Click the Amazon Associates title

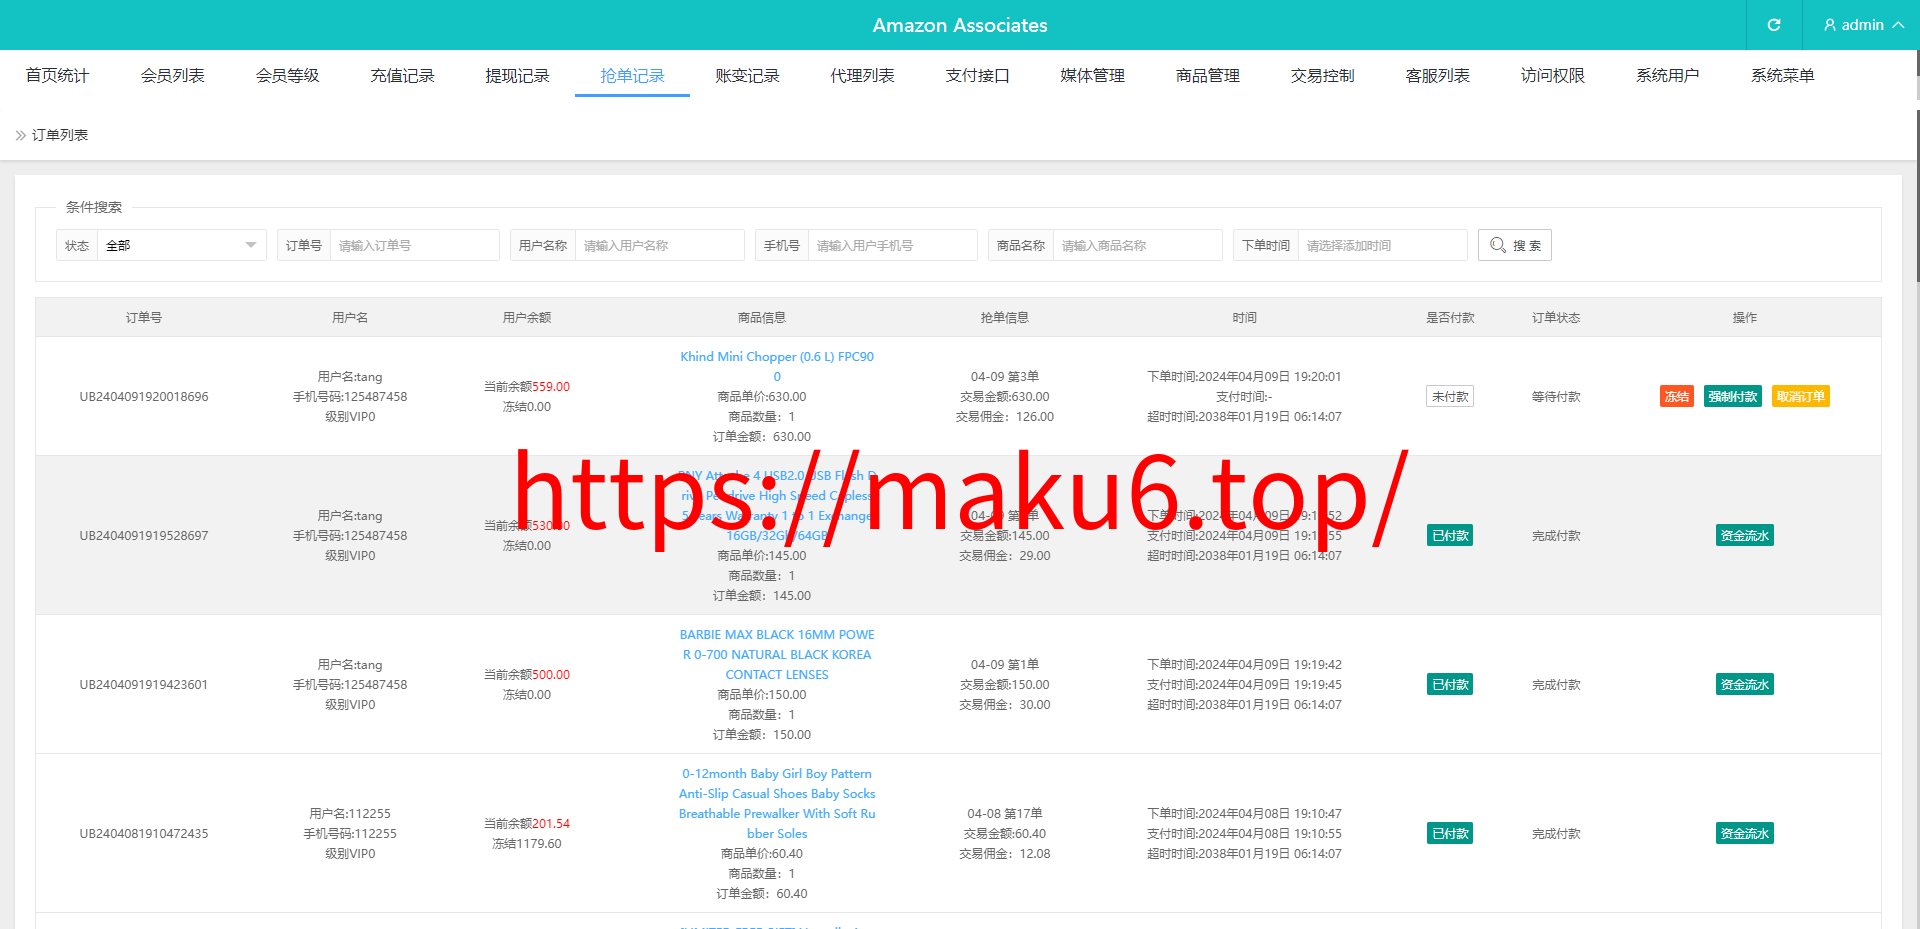(960, 25)
